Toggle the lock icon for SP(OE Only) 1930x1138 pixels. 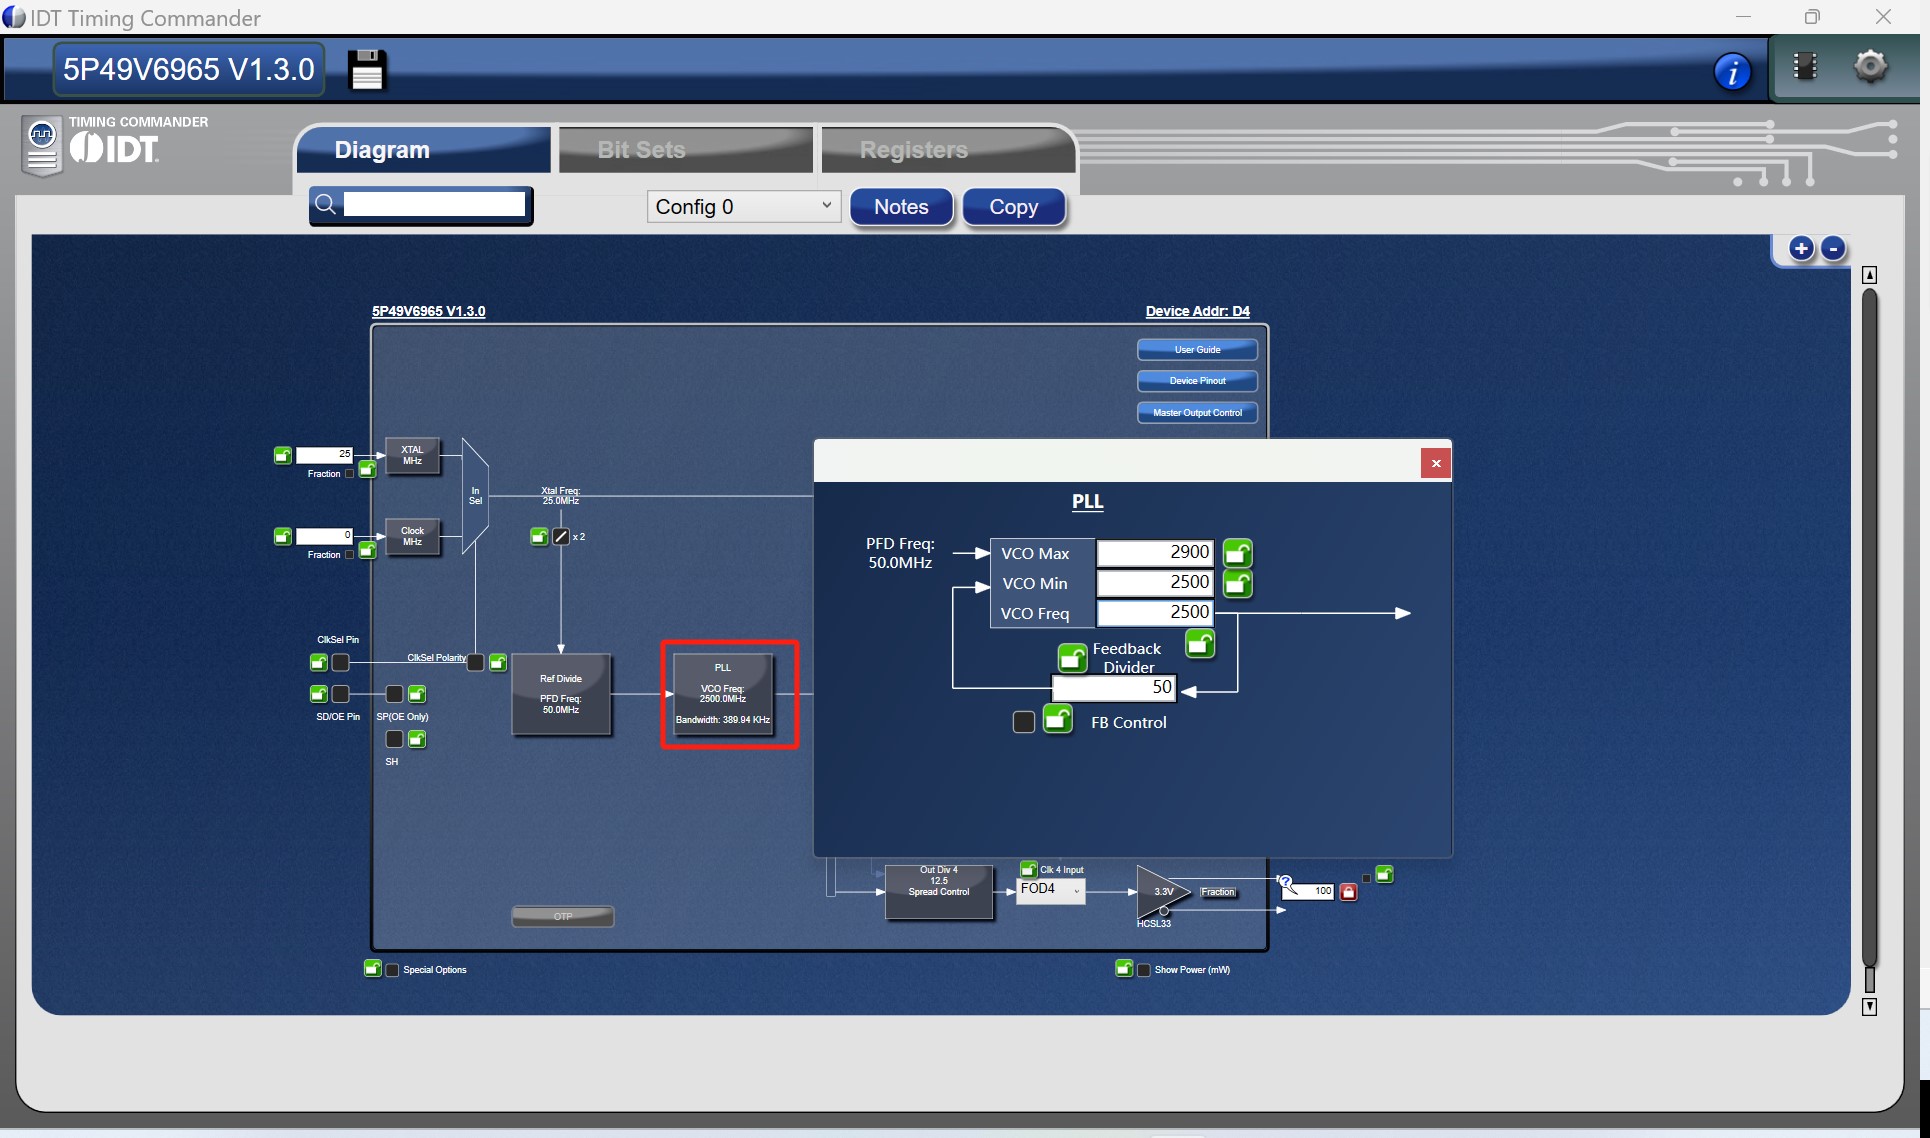pos(417,693)
